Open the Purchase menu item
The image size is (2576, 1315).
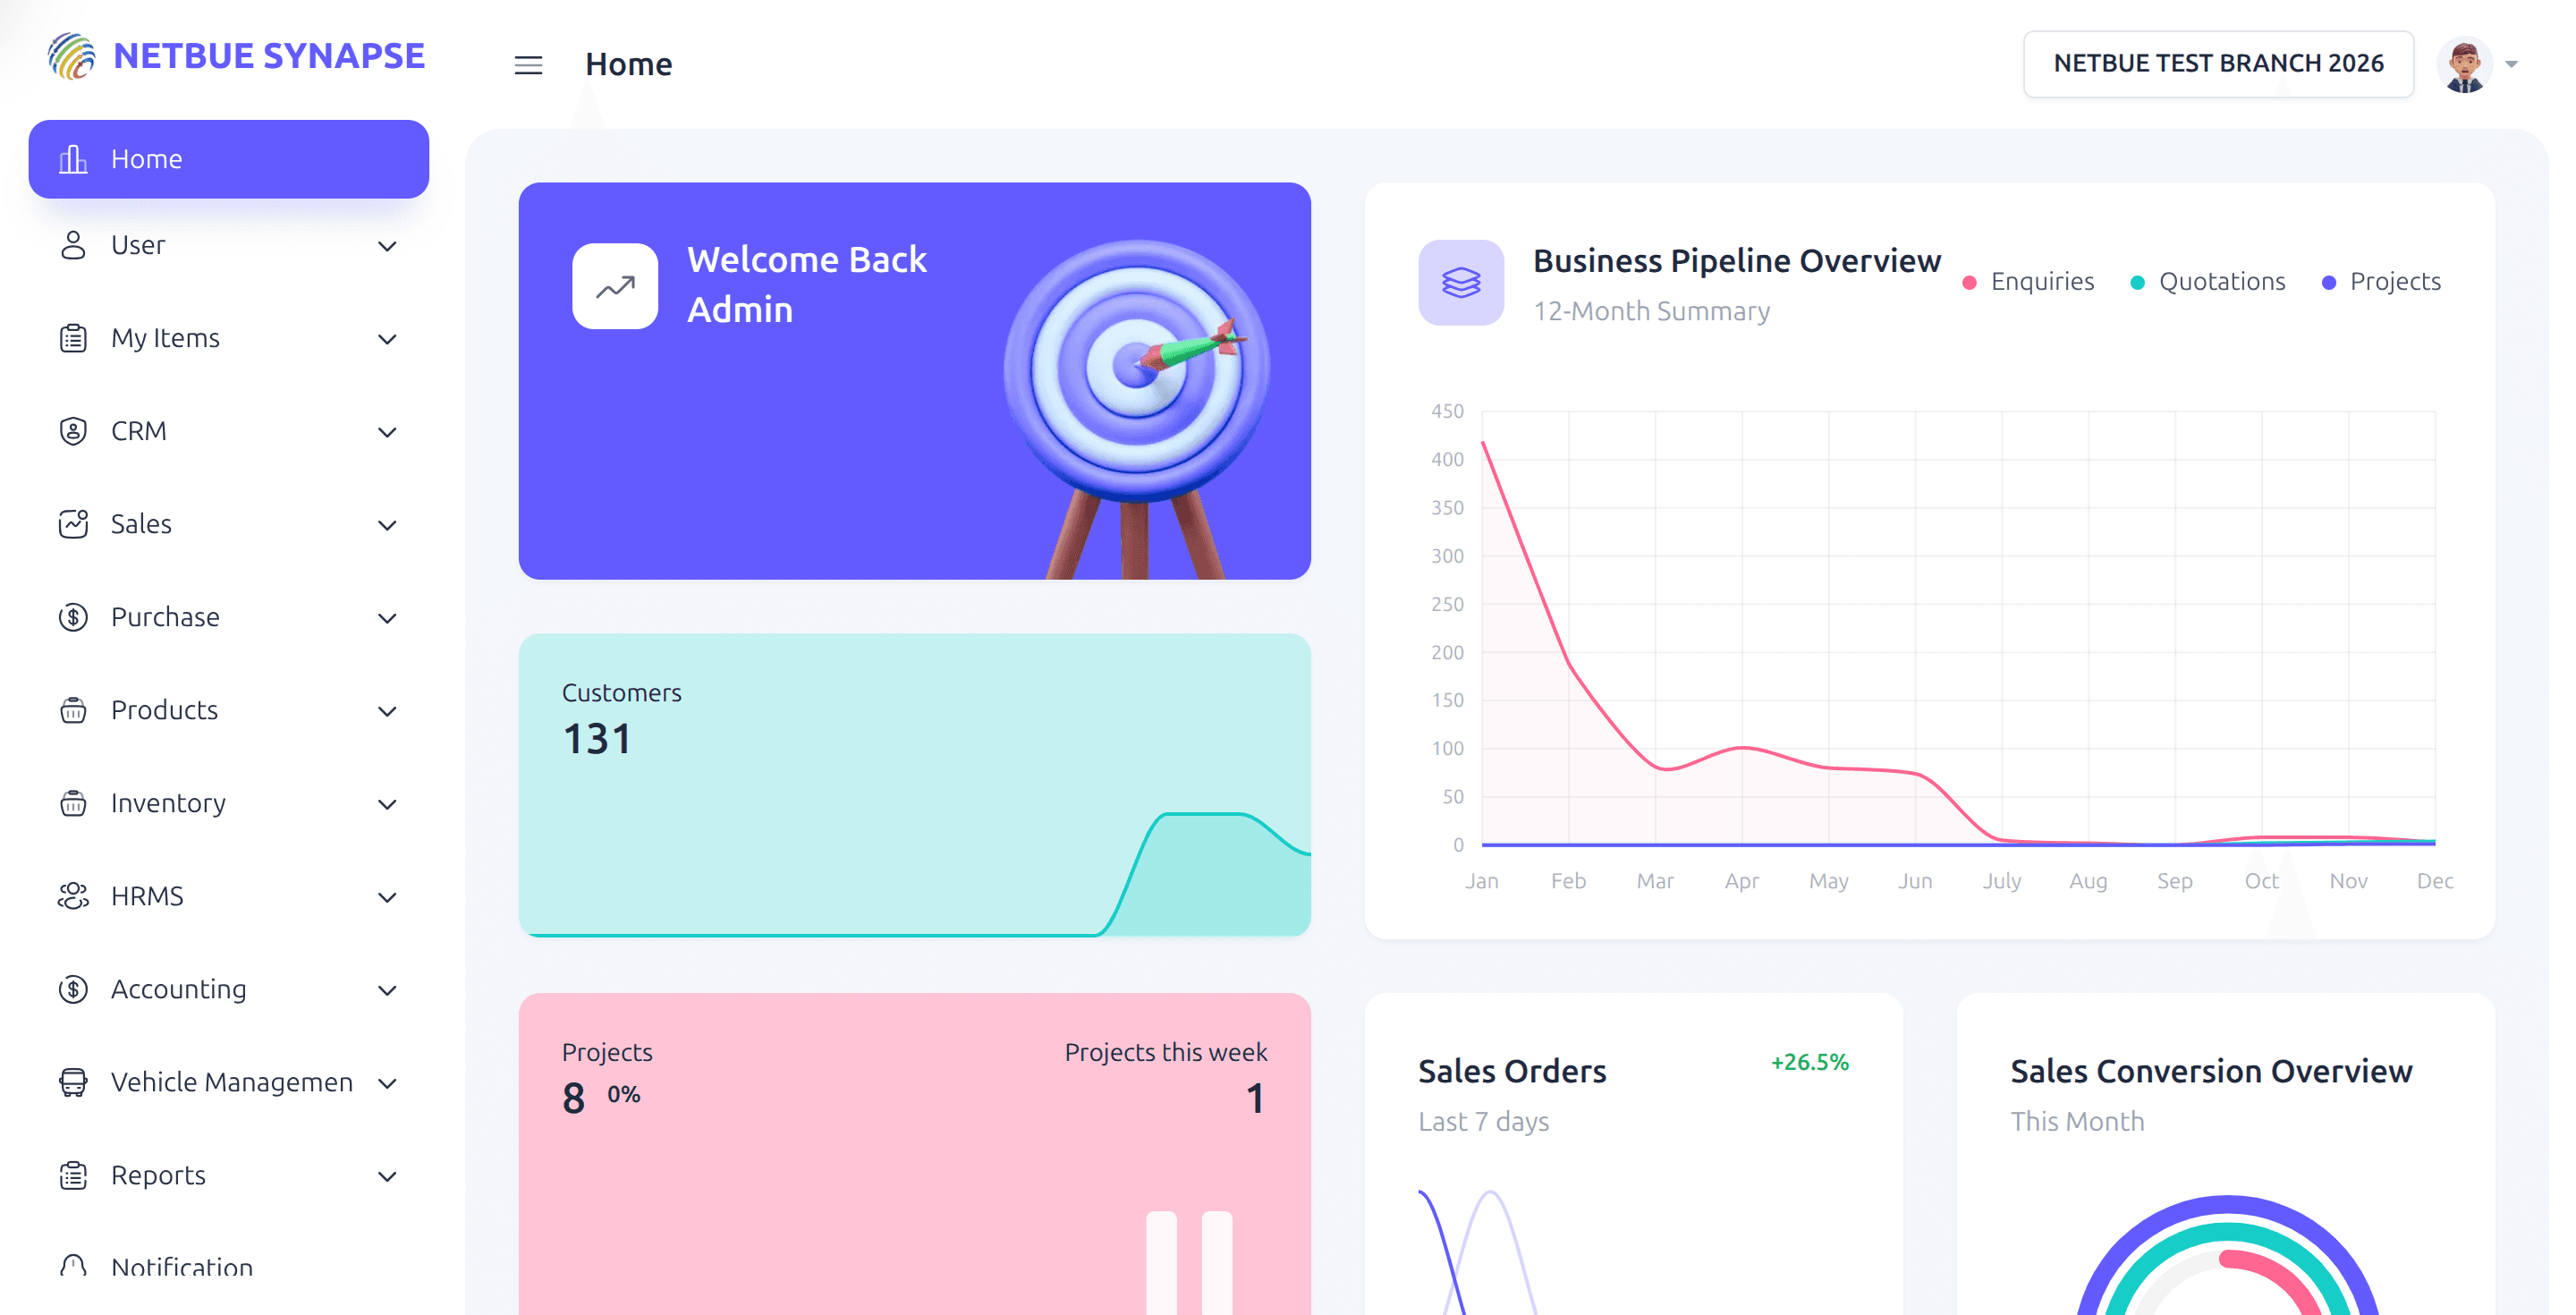pyautogui.click(x=229, y=617)
